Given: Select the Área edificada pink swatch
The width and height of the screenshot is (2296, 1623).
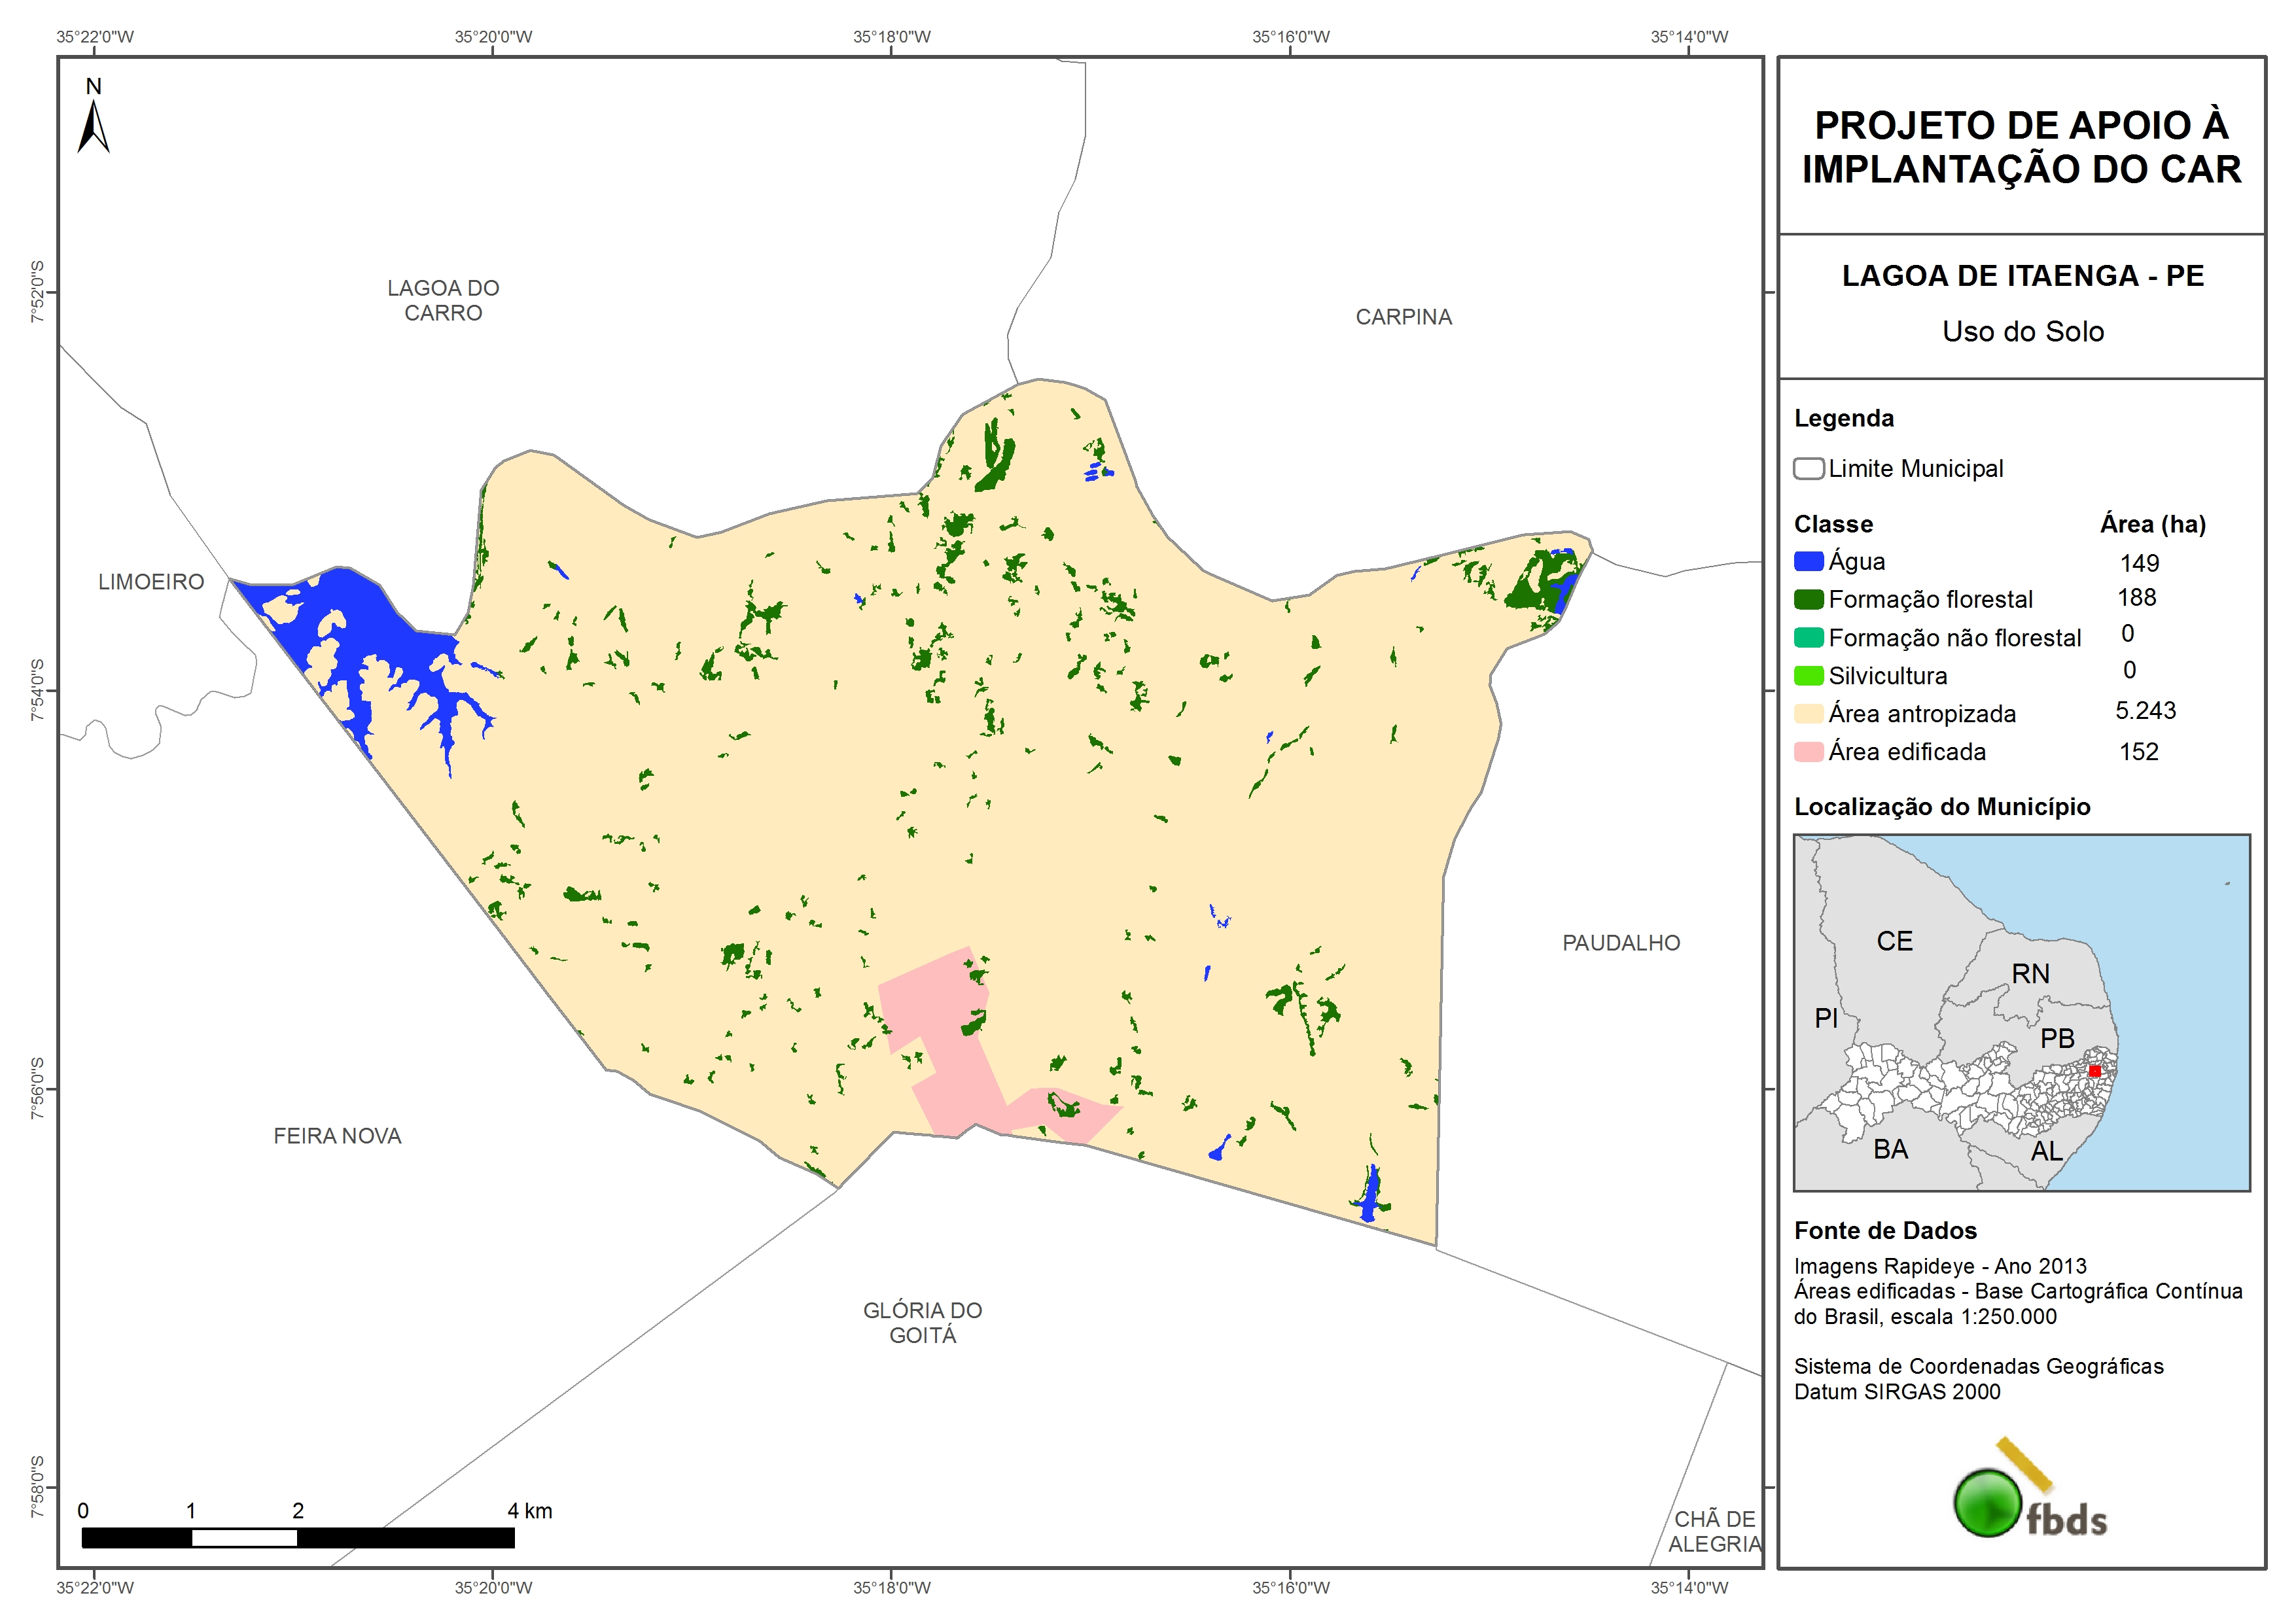Looking at the screenshot, I should tap(1808, 752).
